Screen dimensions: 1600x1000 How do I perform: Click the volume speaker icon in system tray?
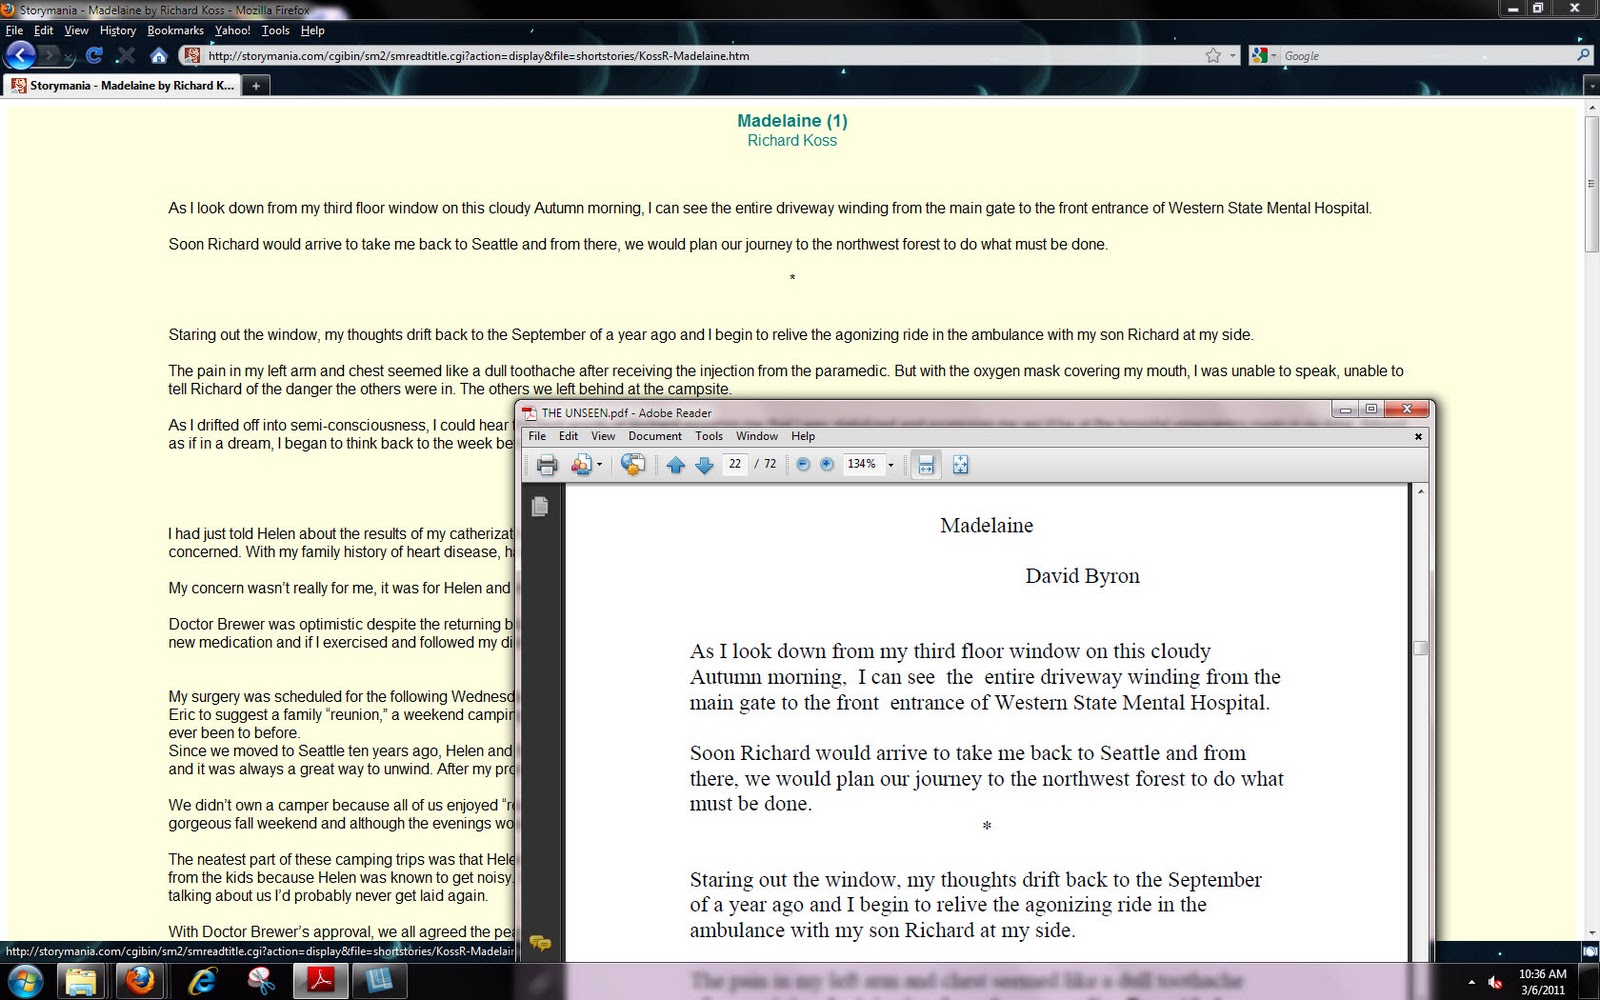tap(1496, 982)
